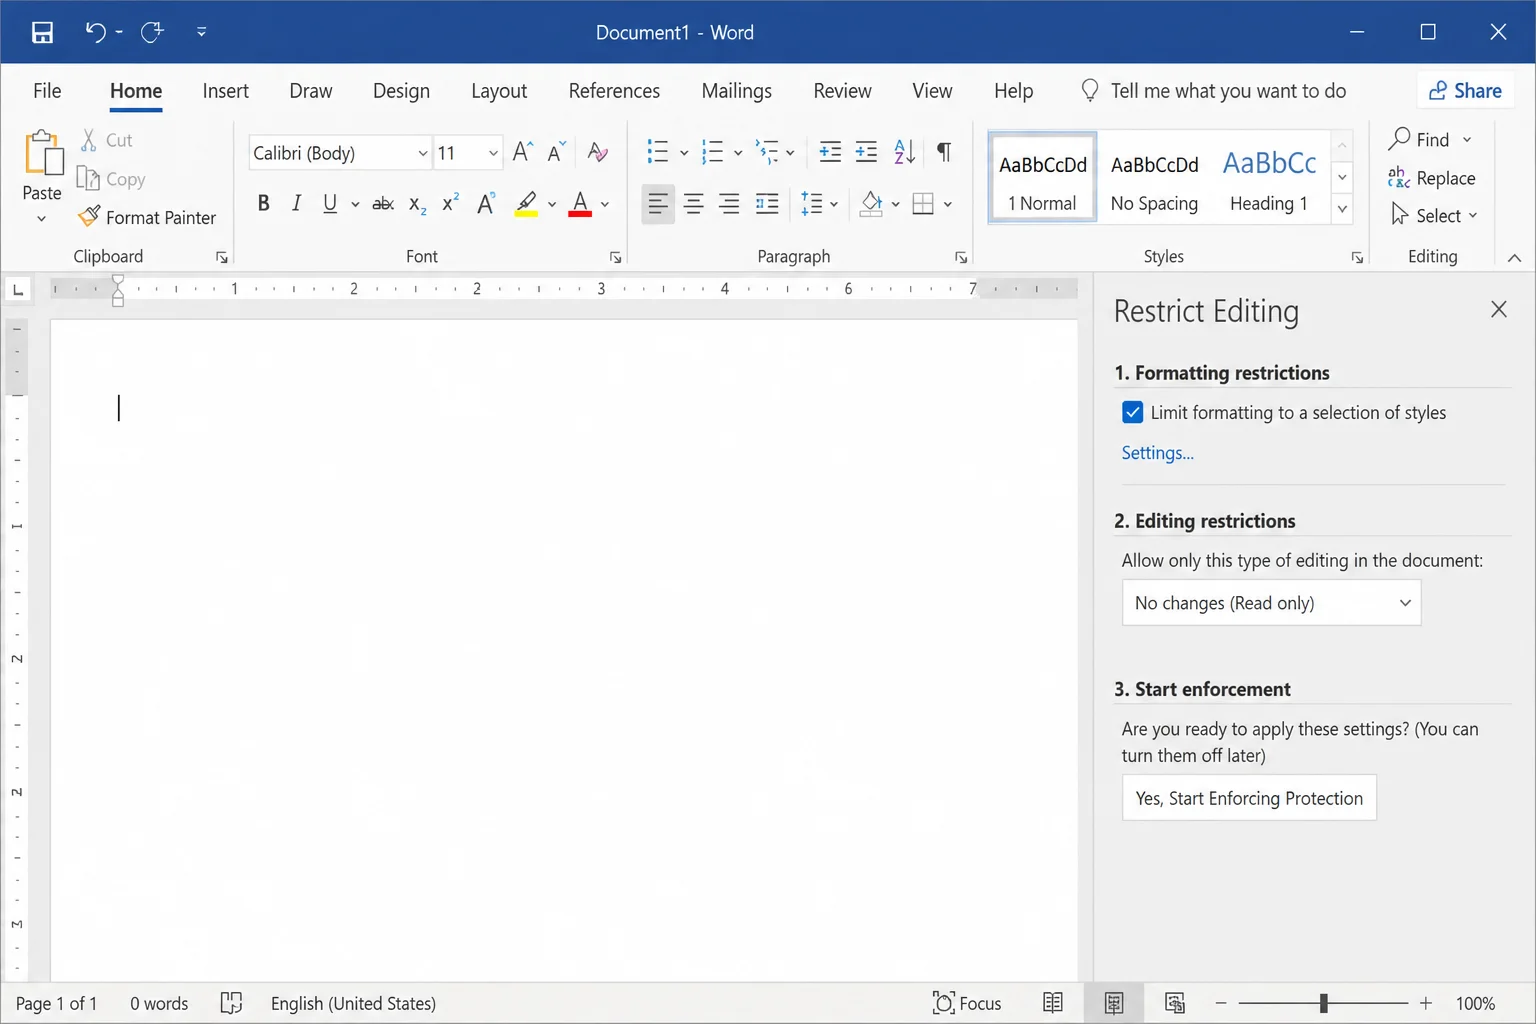1536x1024 pixels.
Task: Open the No changes (Read only) dropdown
Action: pos(1271,603)
